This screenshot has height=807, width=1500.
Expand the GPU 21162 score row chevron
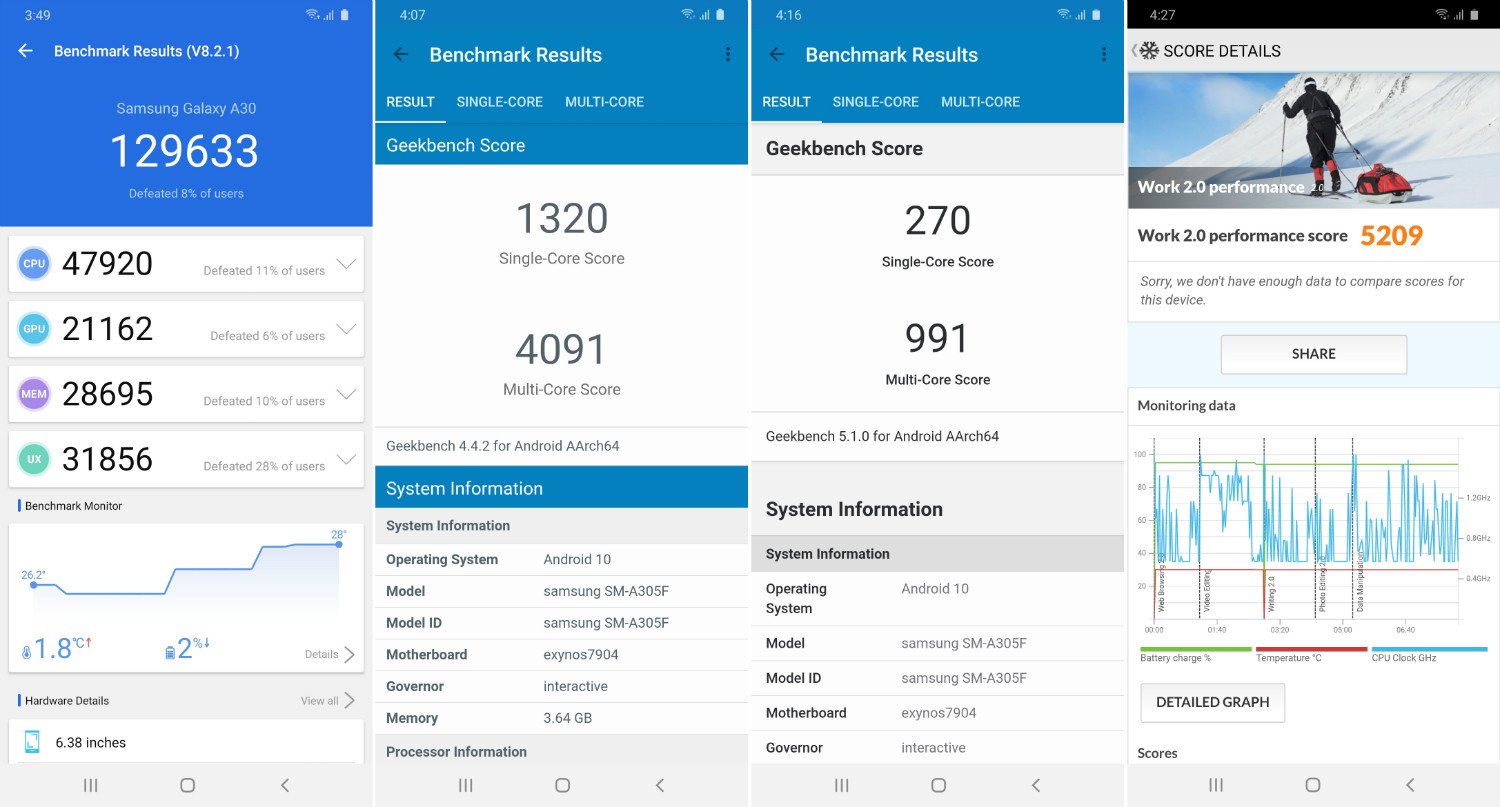[346, 329]
